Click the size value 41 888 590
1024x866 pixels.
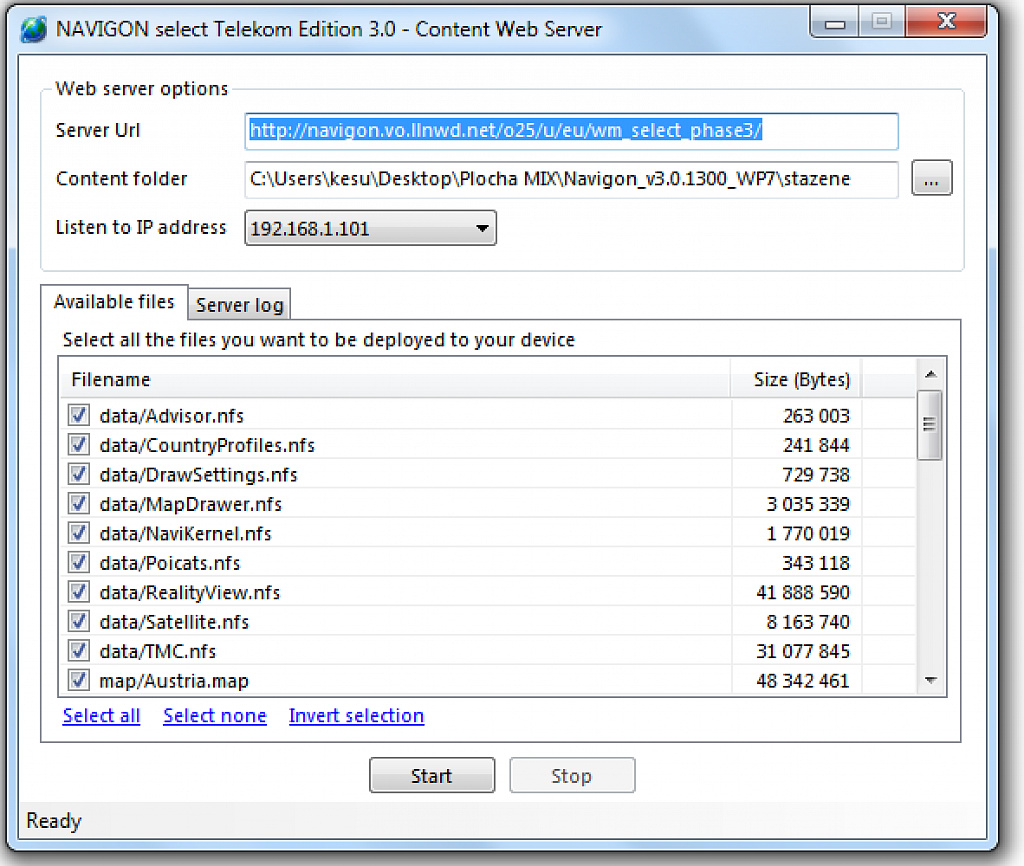803,592
